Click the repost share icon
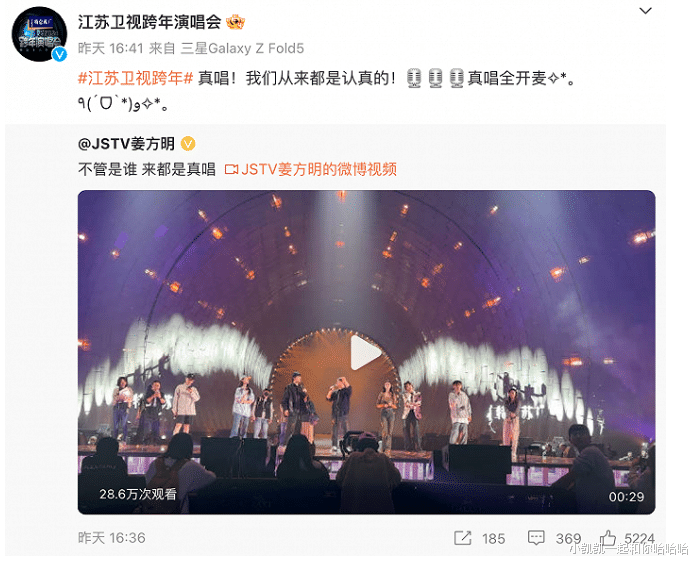 [463, 538]
